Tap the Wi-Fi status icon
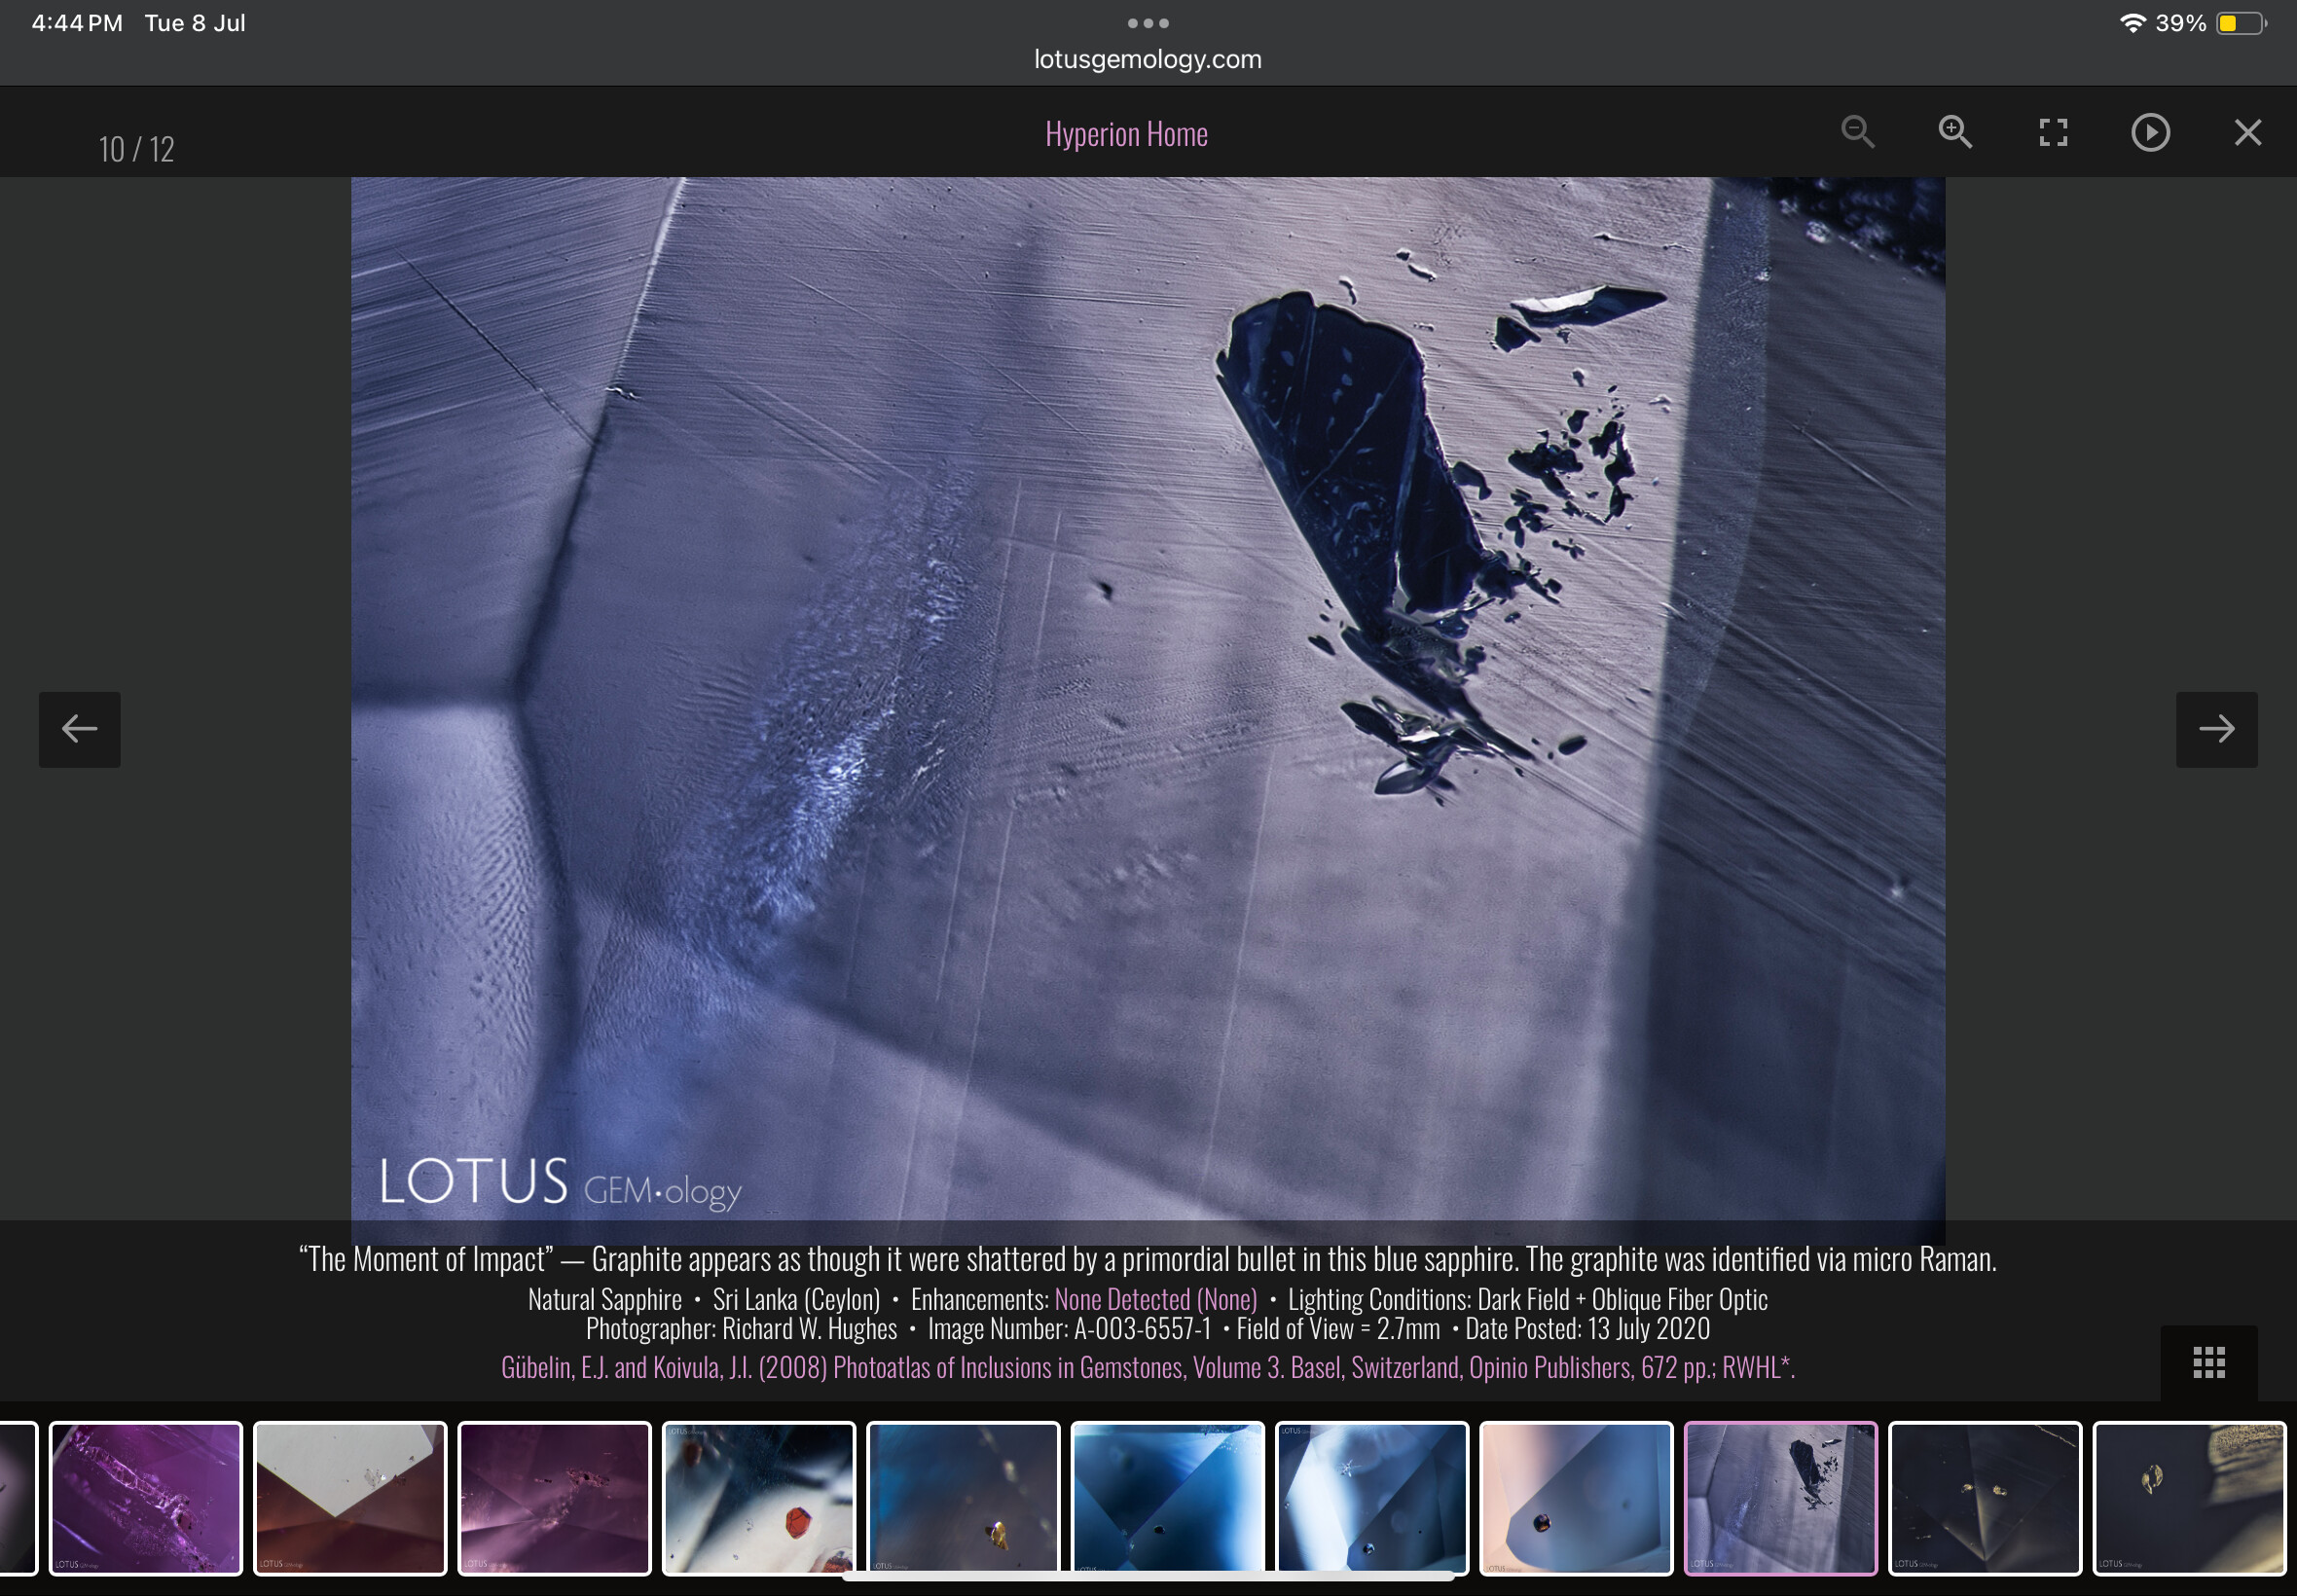 tap(2132, 23)
